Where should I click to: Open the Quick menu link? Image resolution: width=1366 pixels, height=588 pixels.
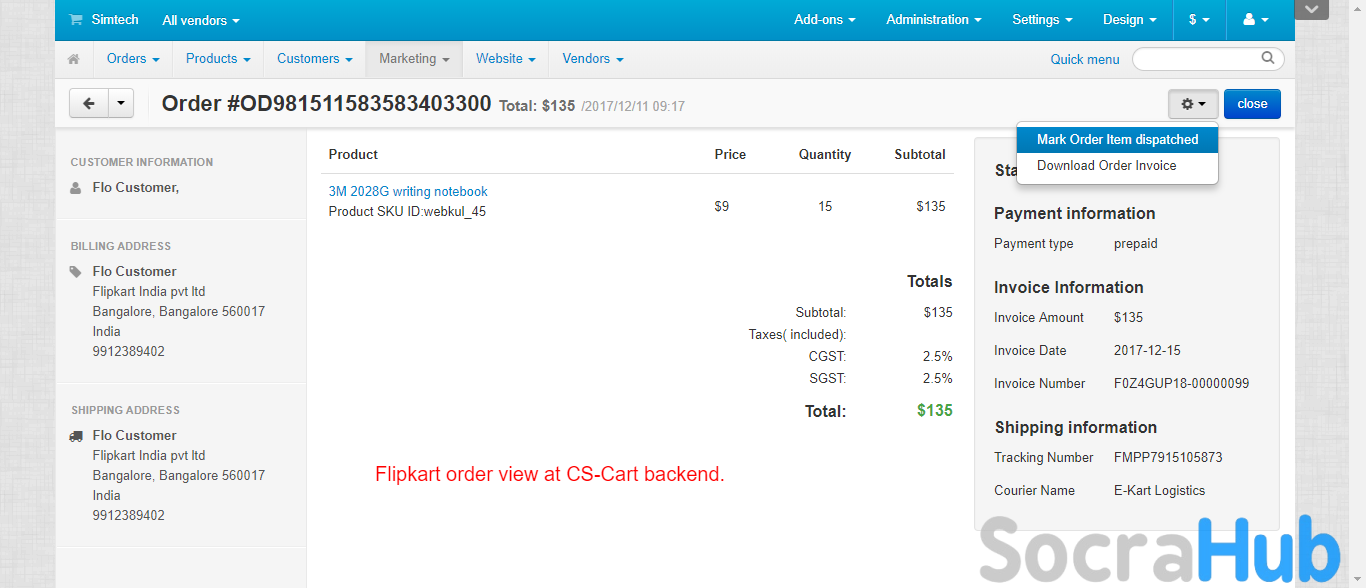click(1085, 60)
